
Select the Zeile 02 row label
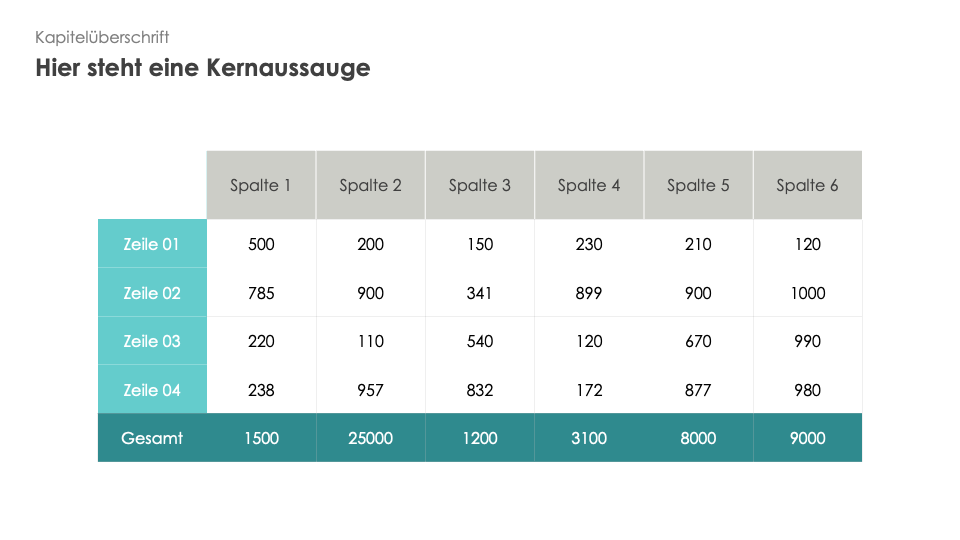pyautogui.click(x=152, y=292)
